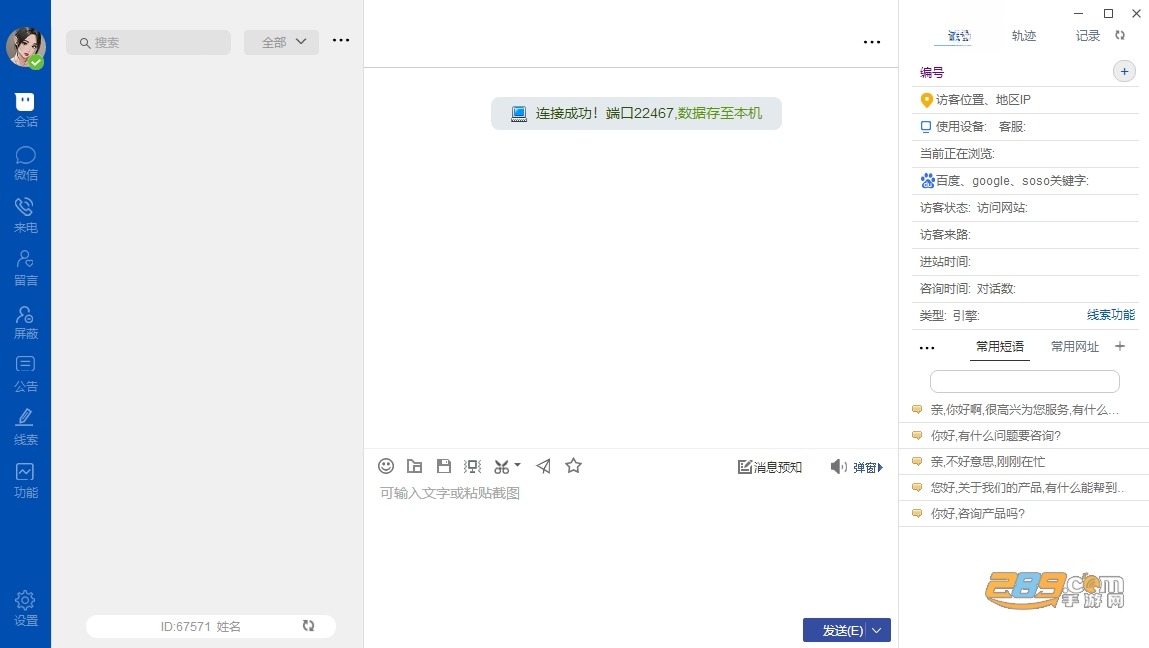The image size is (1149, 648).
Task: Select phrase 亲,你好啊,很高兴为您服务
Action: [1024, 410]
